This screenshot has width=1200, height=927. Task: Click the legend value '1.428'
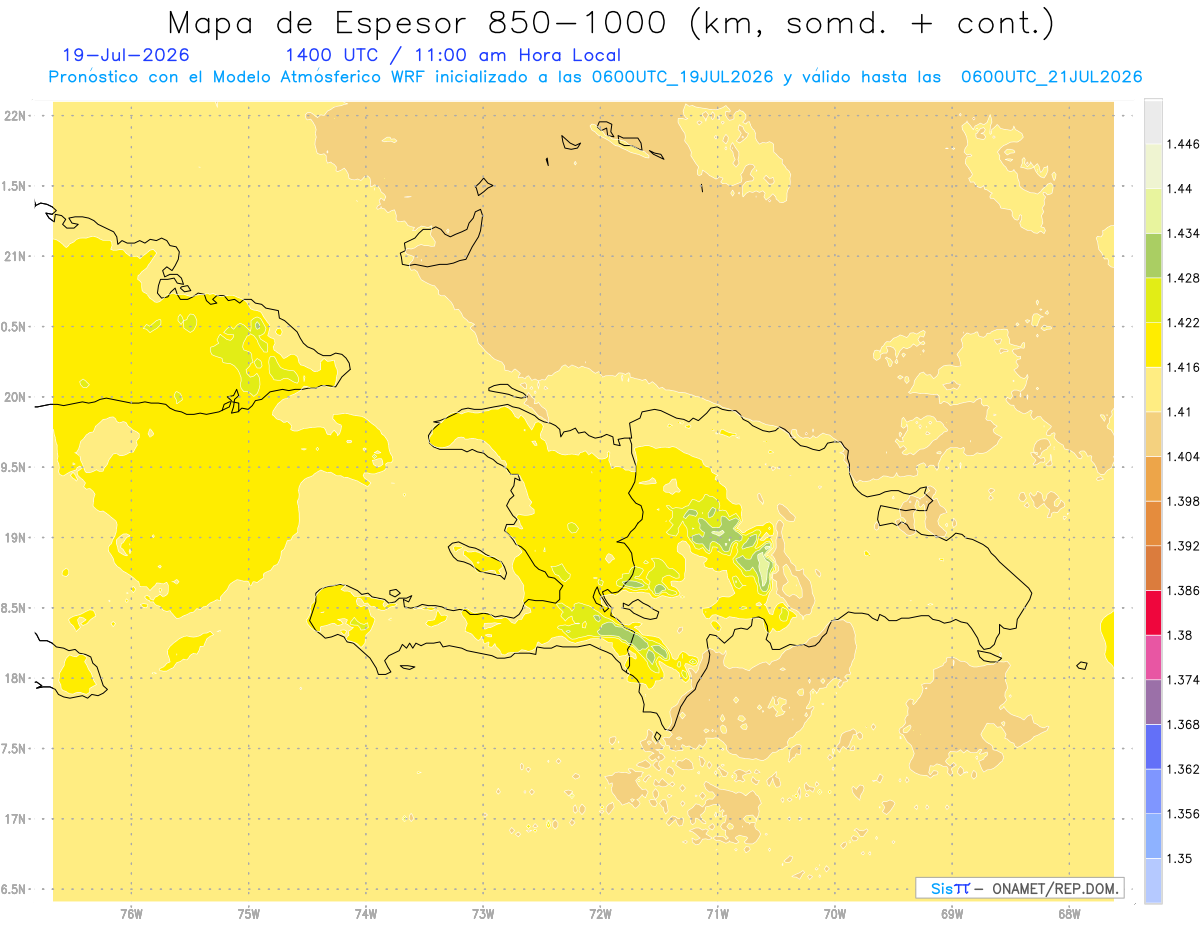point(1183,278)
